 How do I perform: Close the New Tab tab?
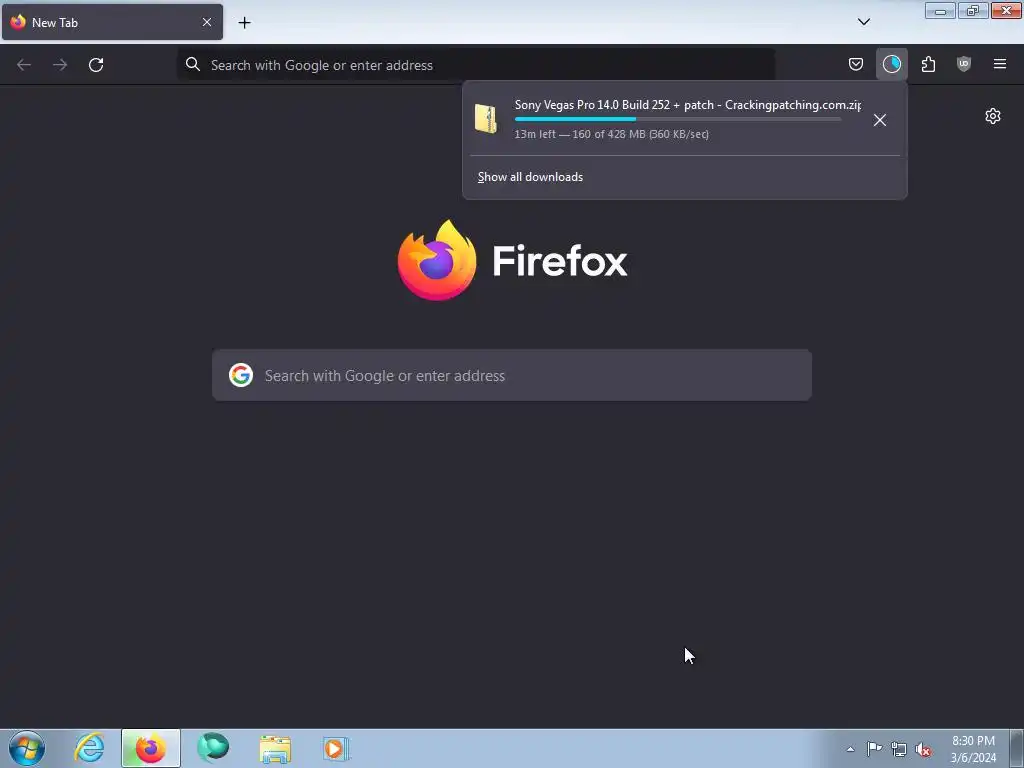coord(207,22)
